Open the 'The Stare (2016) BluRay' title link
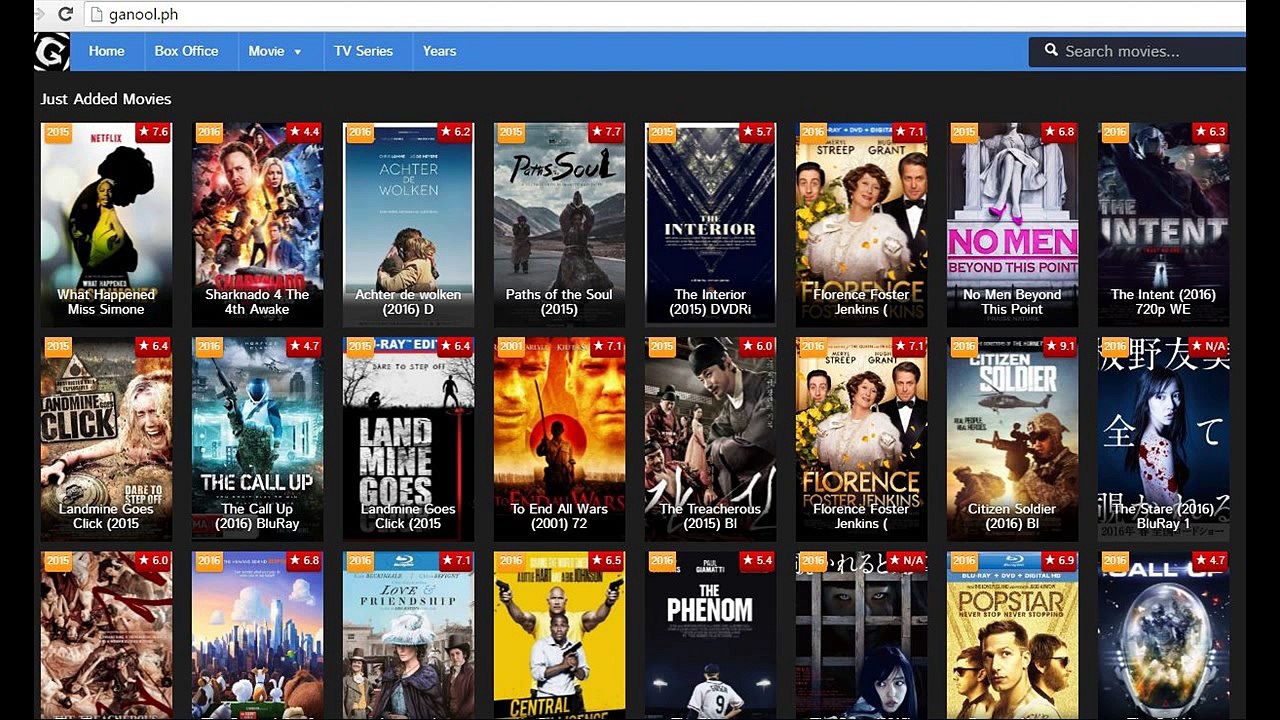The width and height of the screenshot is (1280, 720). (1163, 516)
